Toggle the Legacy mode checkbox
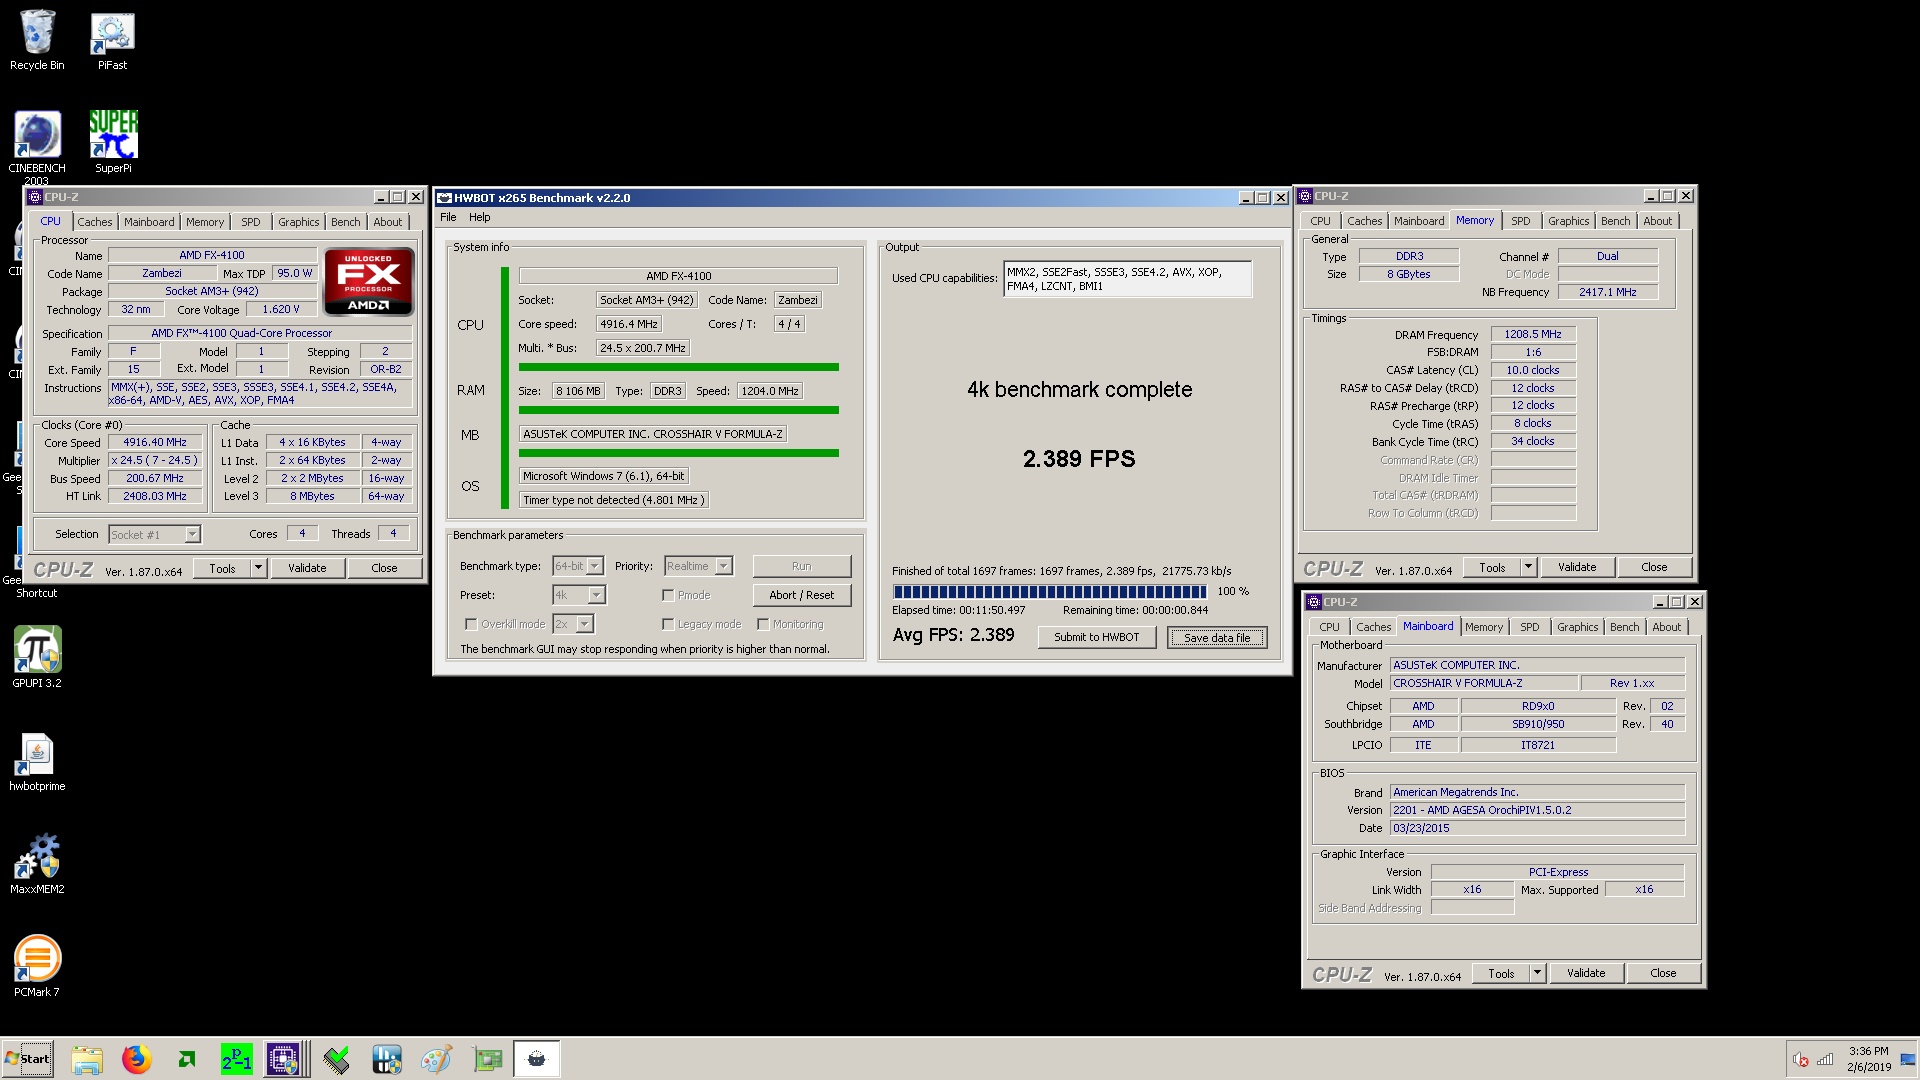Screen dimensions: 1920x1080 tap(668, 624)
